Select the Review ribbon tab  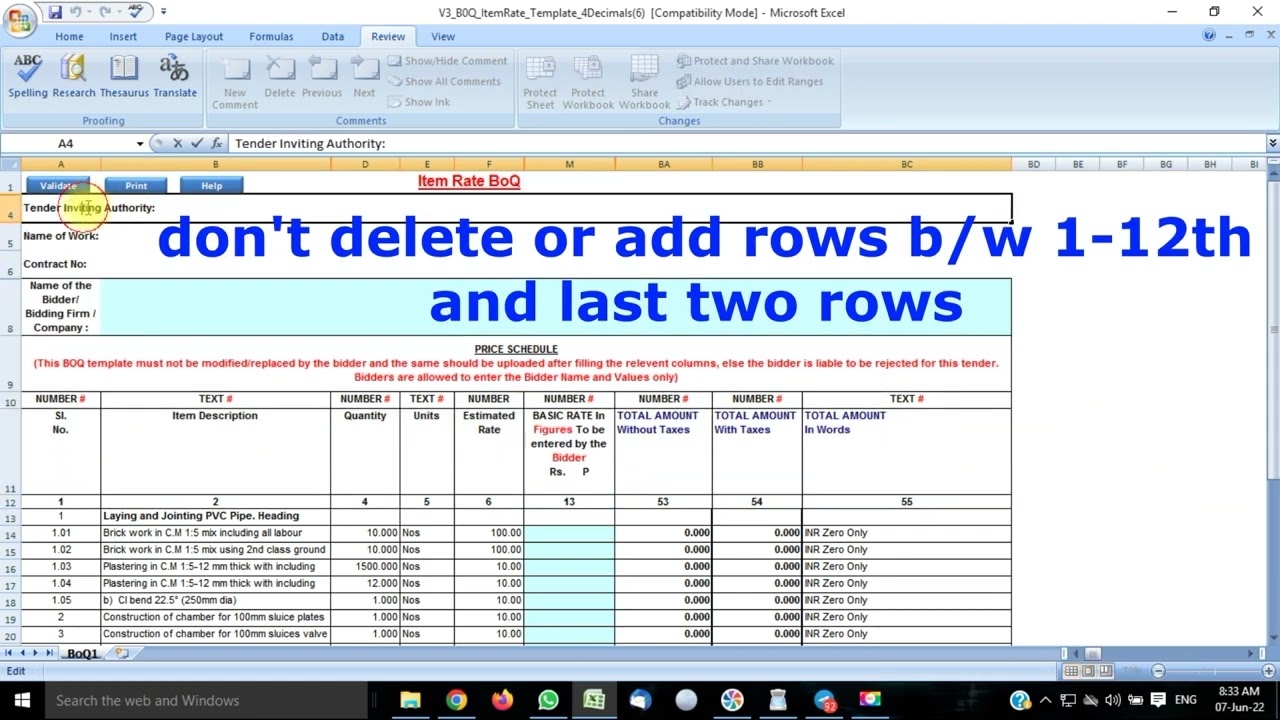coord(388,36)
